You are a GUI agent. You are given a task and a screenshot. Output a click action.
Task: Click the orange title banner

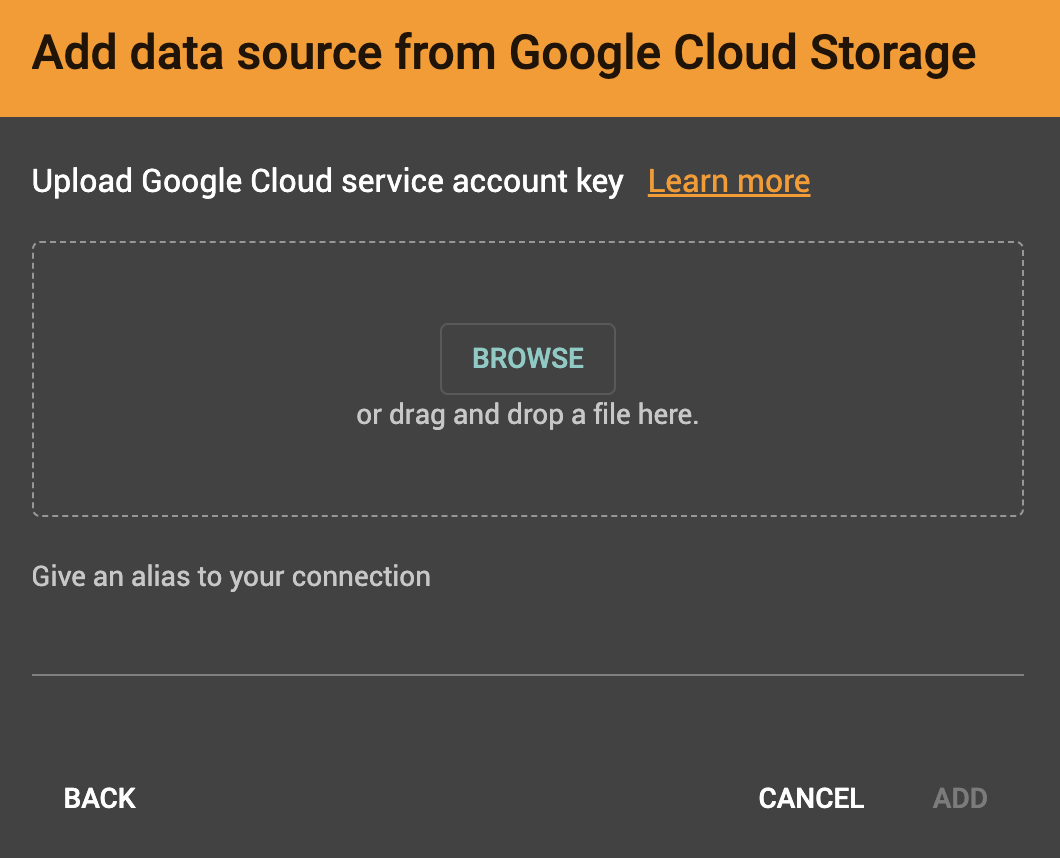tap(528, 58)
